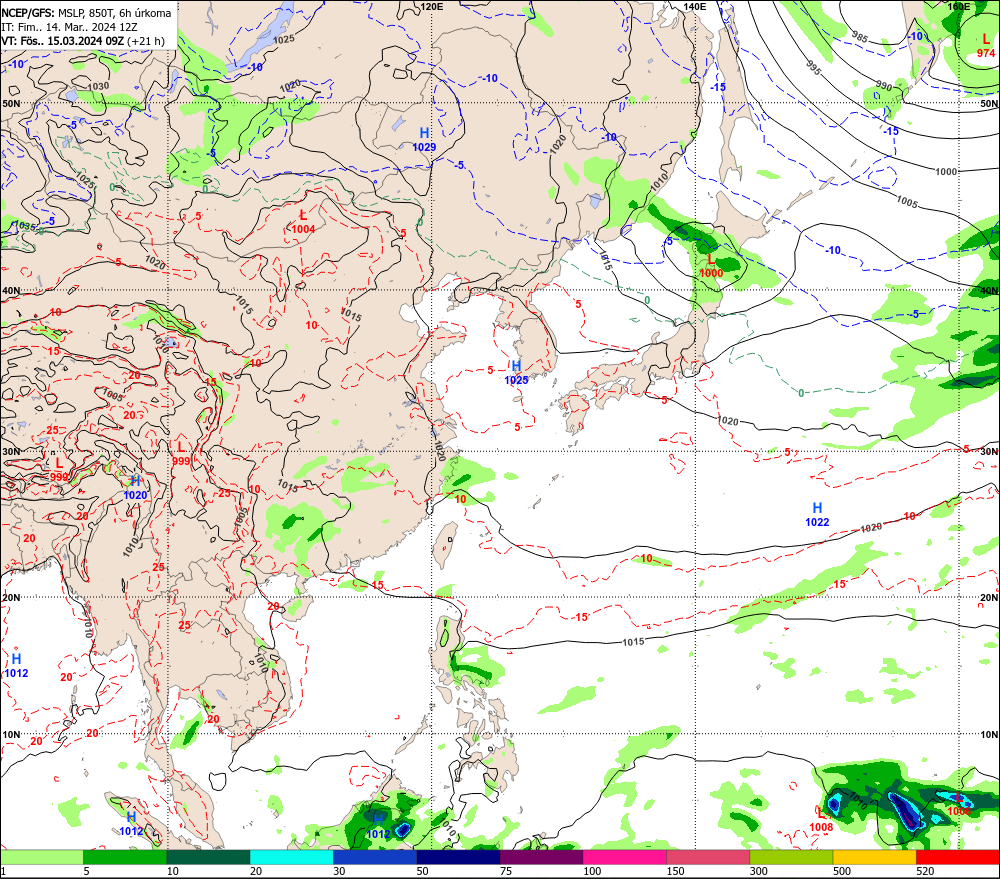Click the IT initialization time 14. Mar. 2024 12Z
The image size is (1000, 879).
pyautogui.click(x=69, y=27)
